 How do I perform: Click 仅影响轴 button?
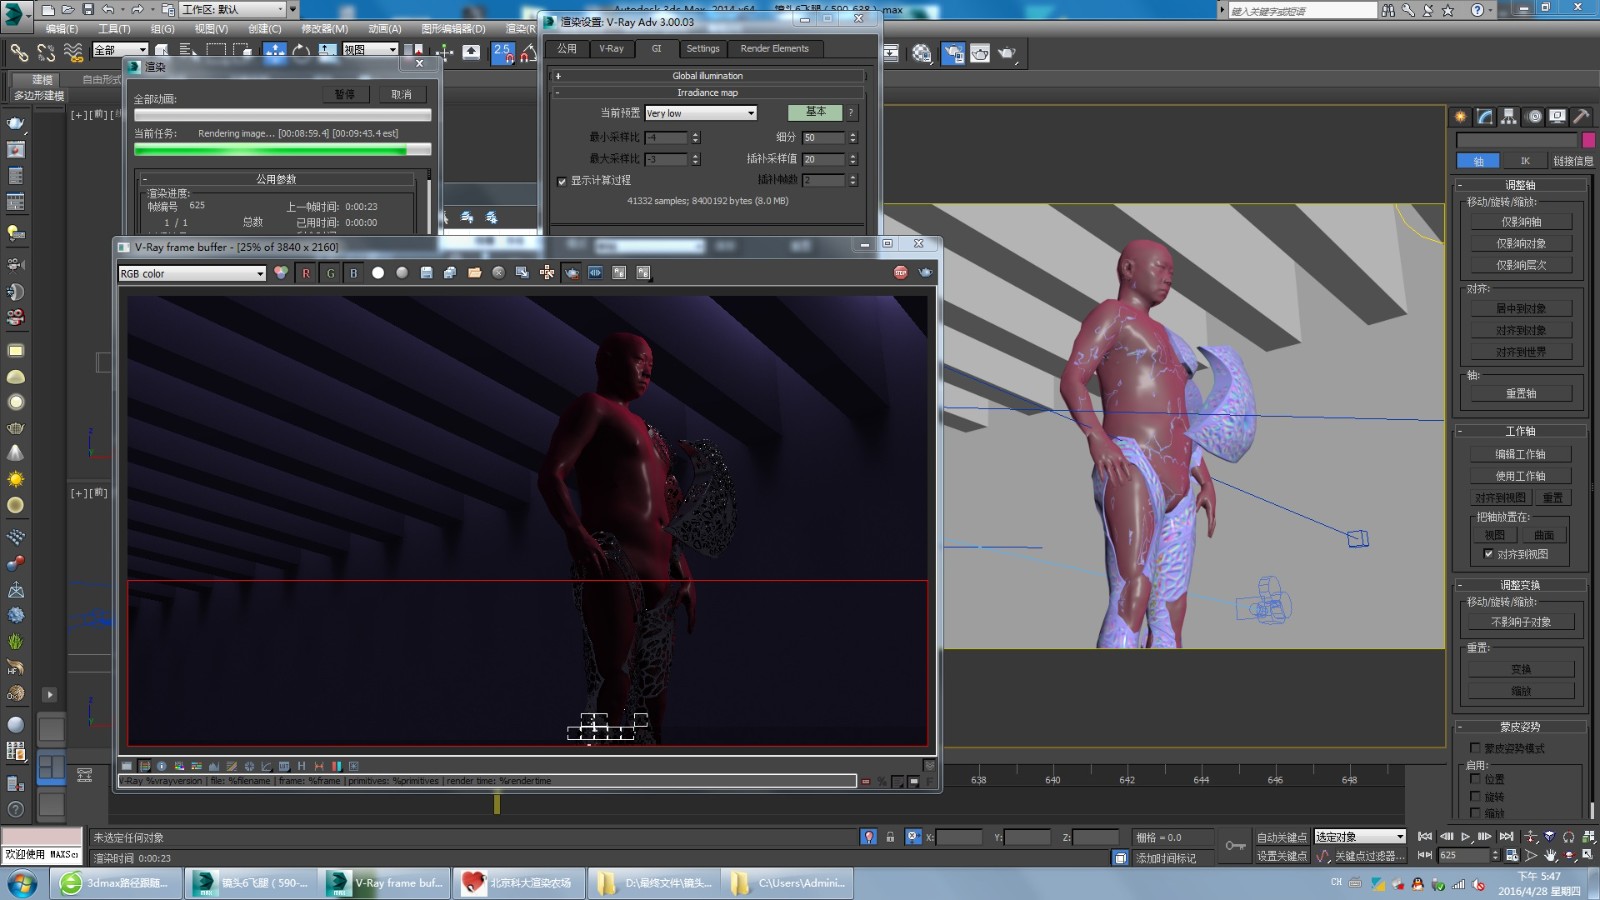pos(1521,222)
